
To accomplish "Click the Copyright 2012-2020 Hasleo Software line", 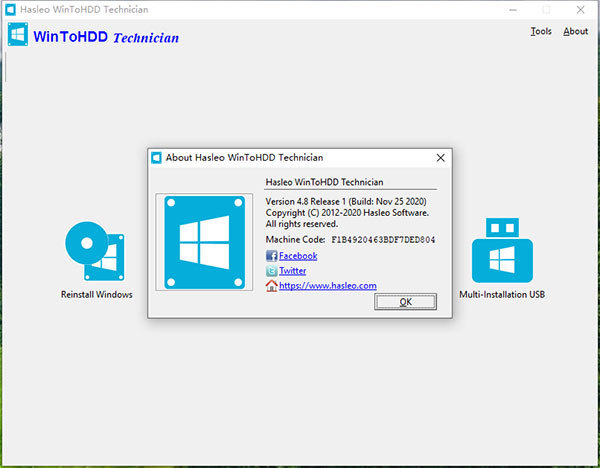I will pyautogui.click(x=347, y=213).
